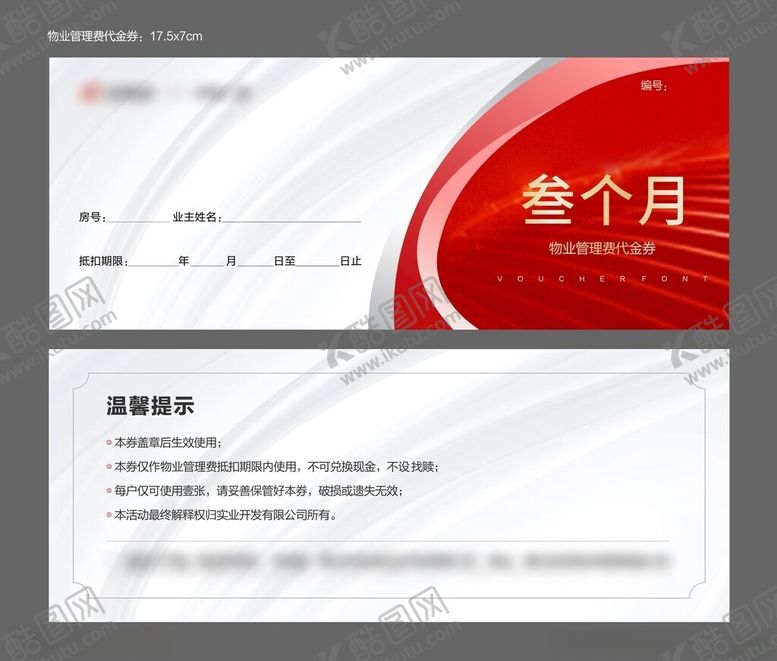Screen dimensions: 777x661
Task: Click the bullet beside 本券仅作物业管理费抵扣
Action: pos(109,466)
